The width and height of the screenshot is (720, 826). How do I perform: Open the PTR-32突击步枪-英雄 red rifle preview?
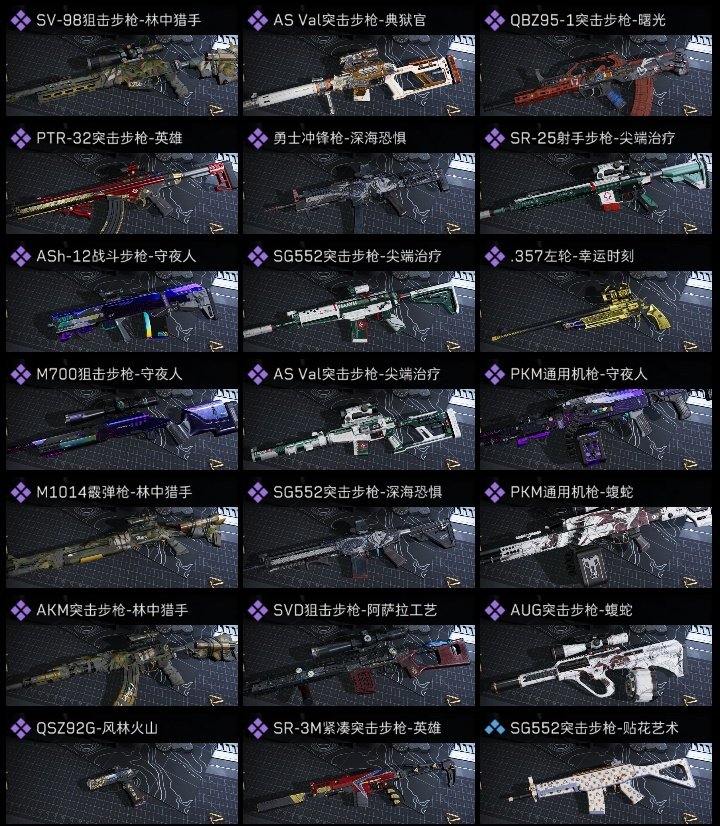(122, 193)
